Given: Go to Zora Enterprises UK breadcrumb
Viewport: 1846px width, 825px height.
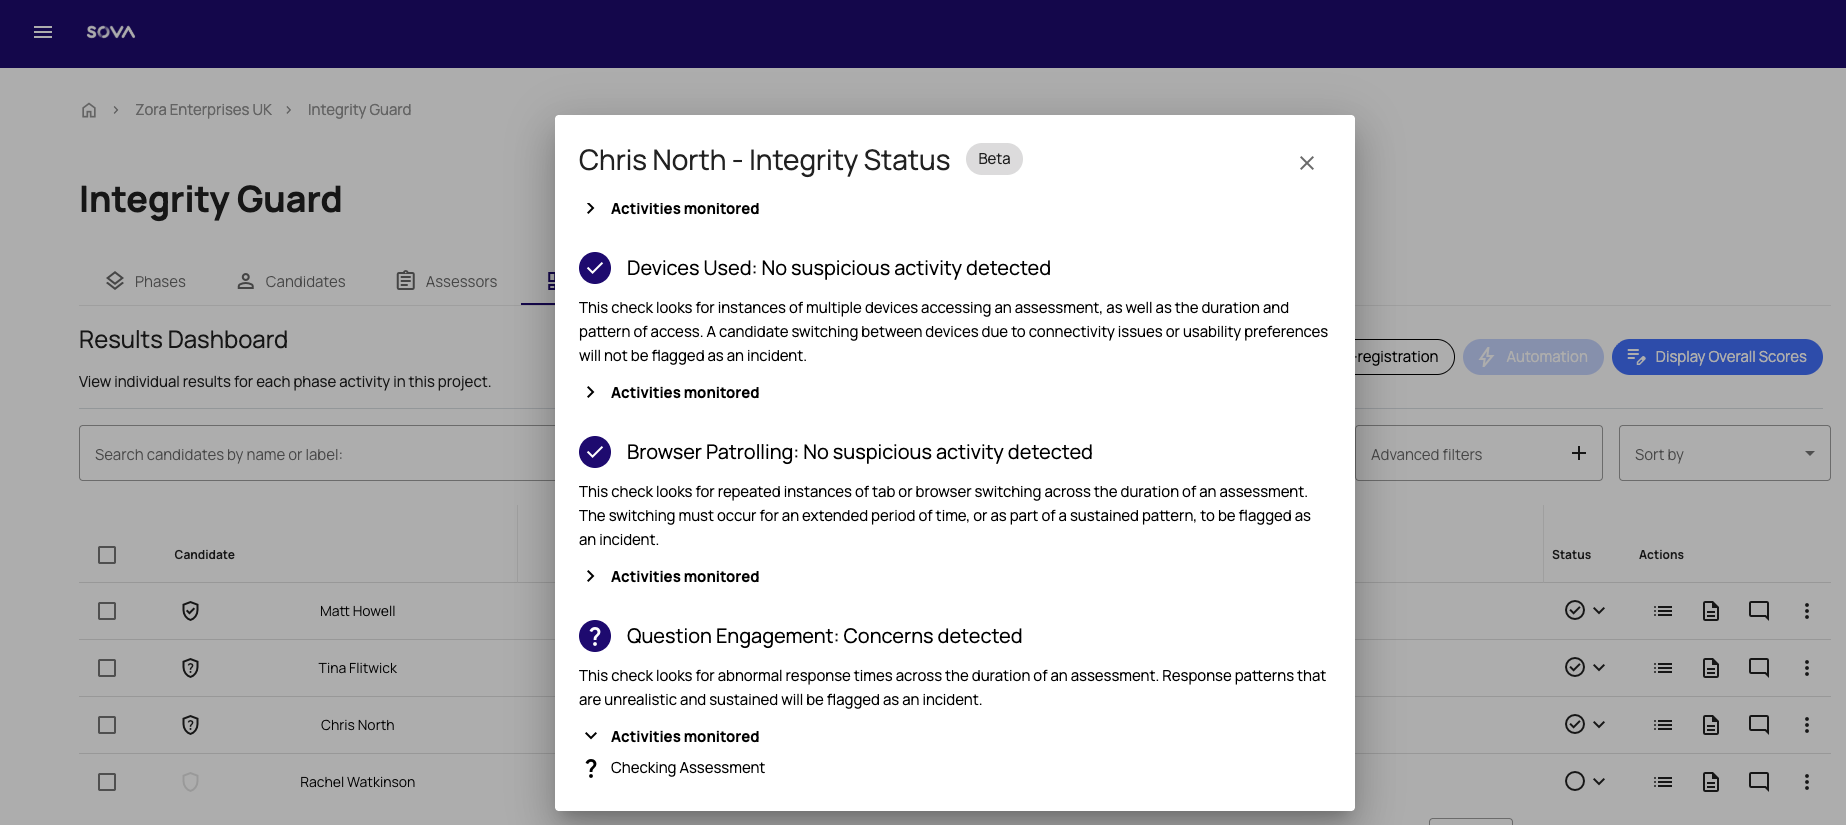Looking at the screenshot, I should coord(204,110).
